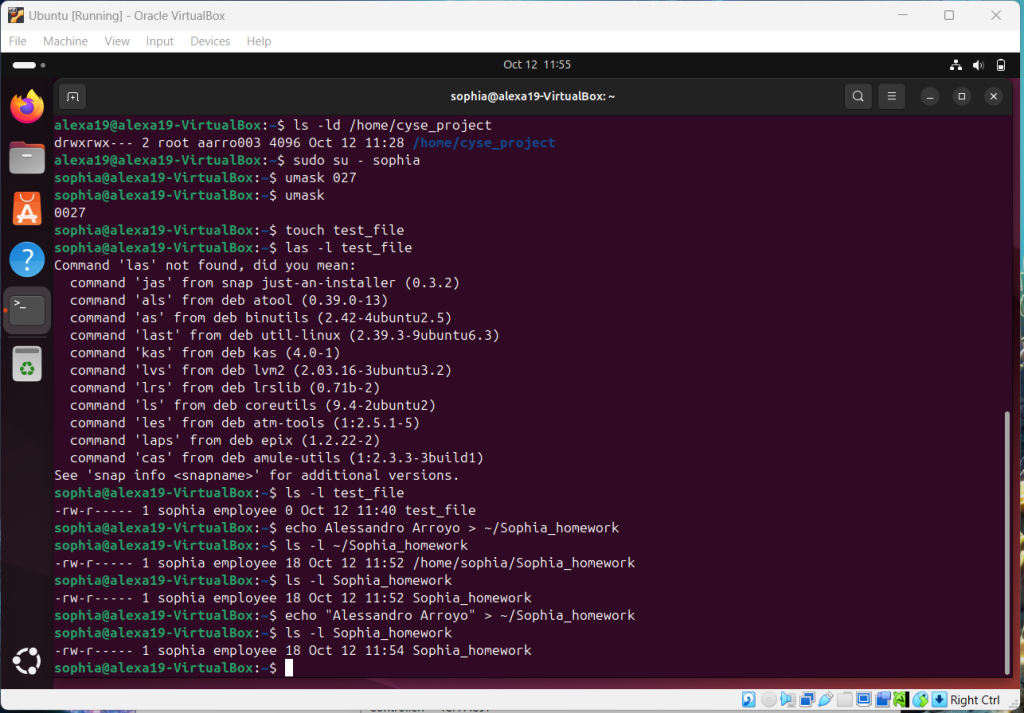Open the clock and calendar panel
Viewport: 1024px width, 713px height.
(x=537, y=65)
